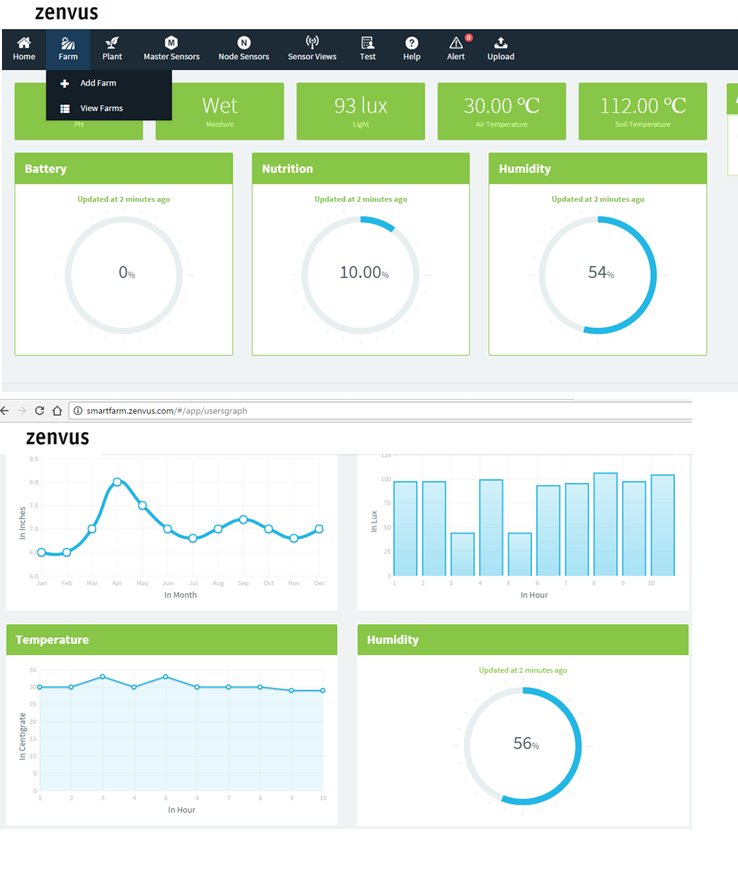Open Sensor Views antenna icon
Viewport: 738px width, 869px height.
[x=312, y=43]
